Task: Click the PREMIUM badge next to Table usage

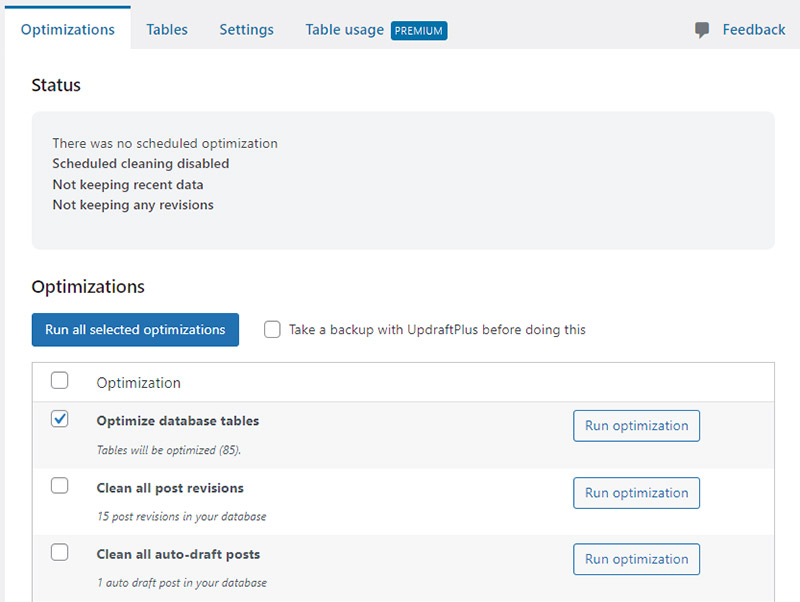Action: (418, 30)
